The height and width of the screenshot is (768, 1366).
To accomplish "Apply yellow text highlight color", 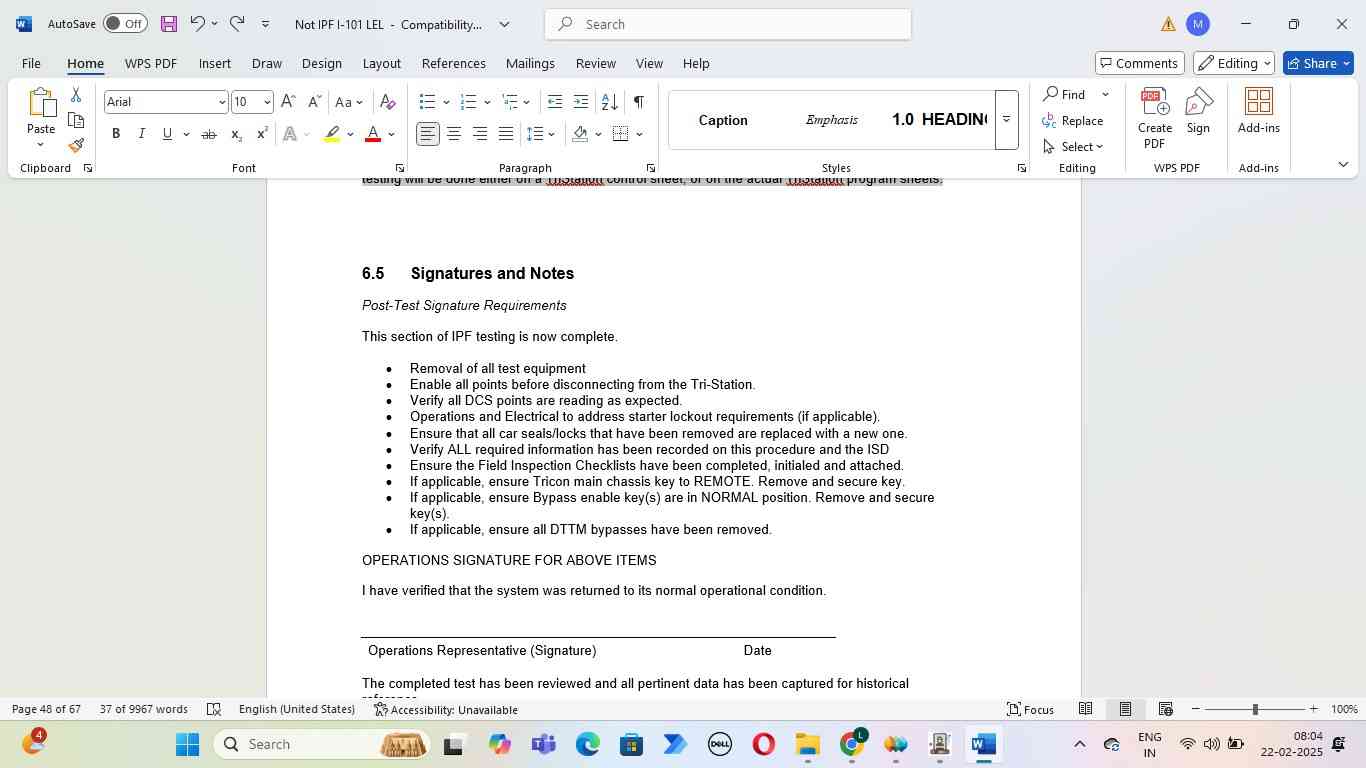I will pos(333,134).
